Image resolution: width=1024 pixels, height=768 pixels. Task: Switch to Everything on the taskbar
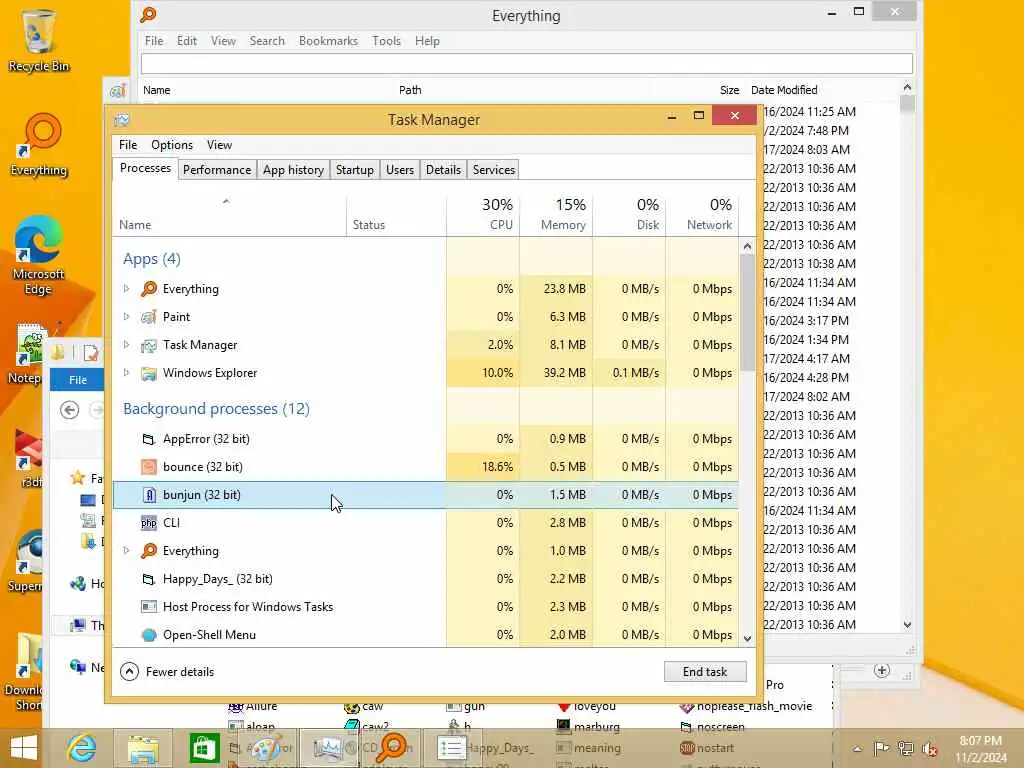pyautogui.click(x=392, y=748)
